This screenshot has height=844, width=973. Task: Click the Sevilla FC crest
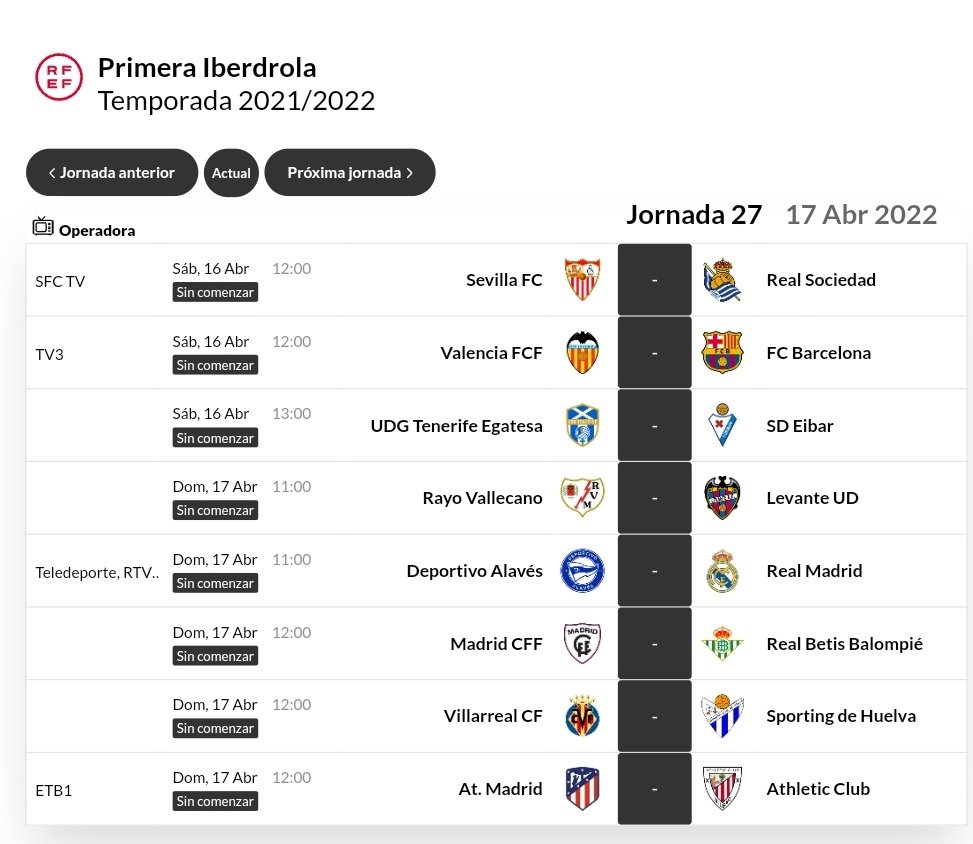pyautogui.click(x=582, y=280)
